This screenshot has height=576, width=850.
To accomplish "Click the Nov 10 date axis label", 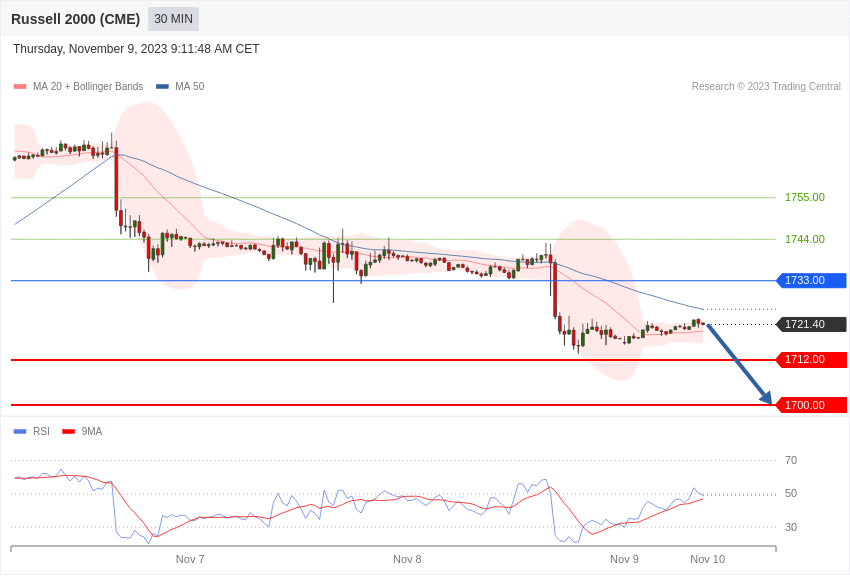I will pos(707,559).
